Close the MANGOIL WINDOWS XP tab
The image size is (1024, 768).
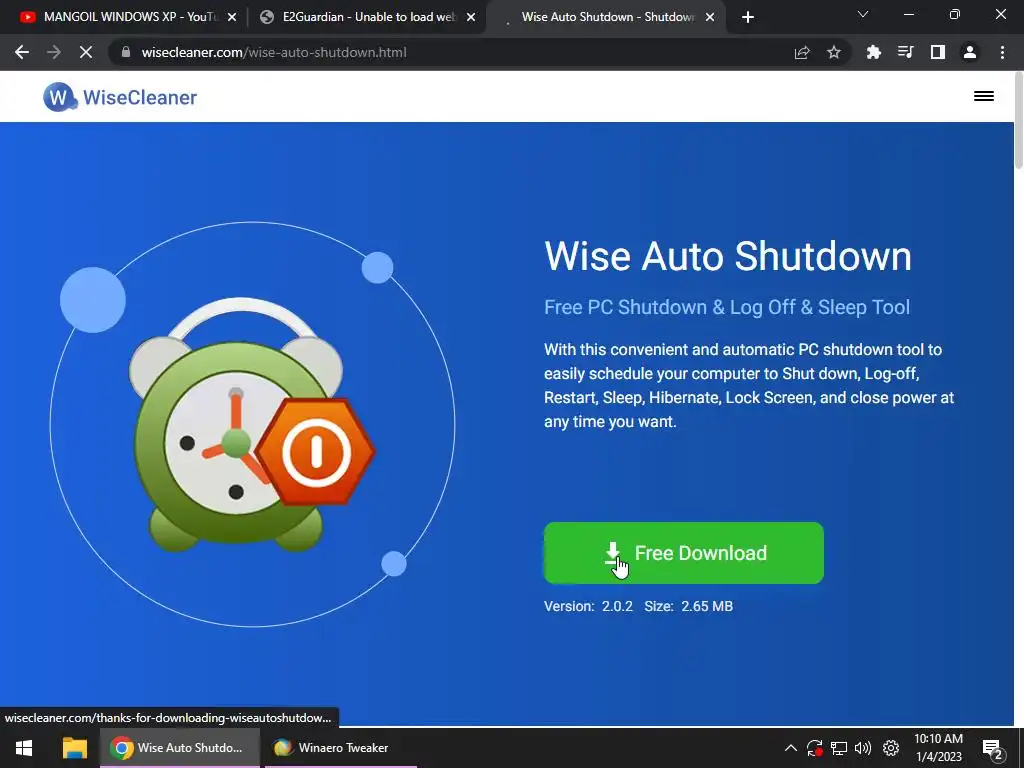(231, 17)
